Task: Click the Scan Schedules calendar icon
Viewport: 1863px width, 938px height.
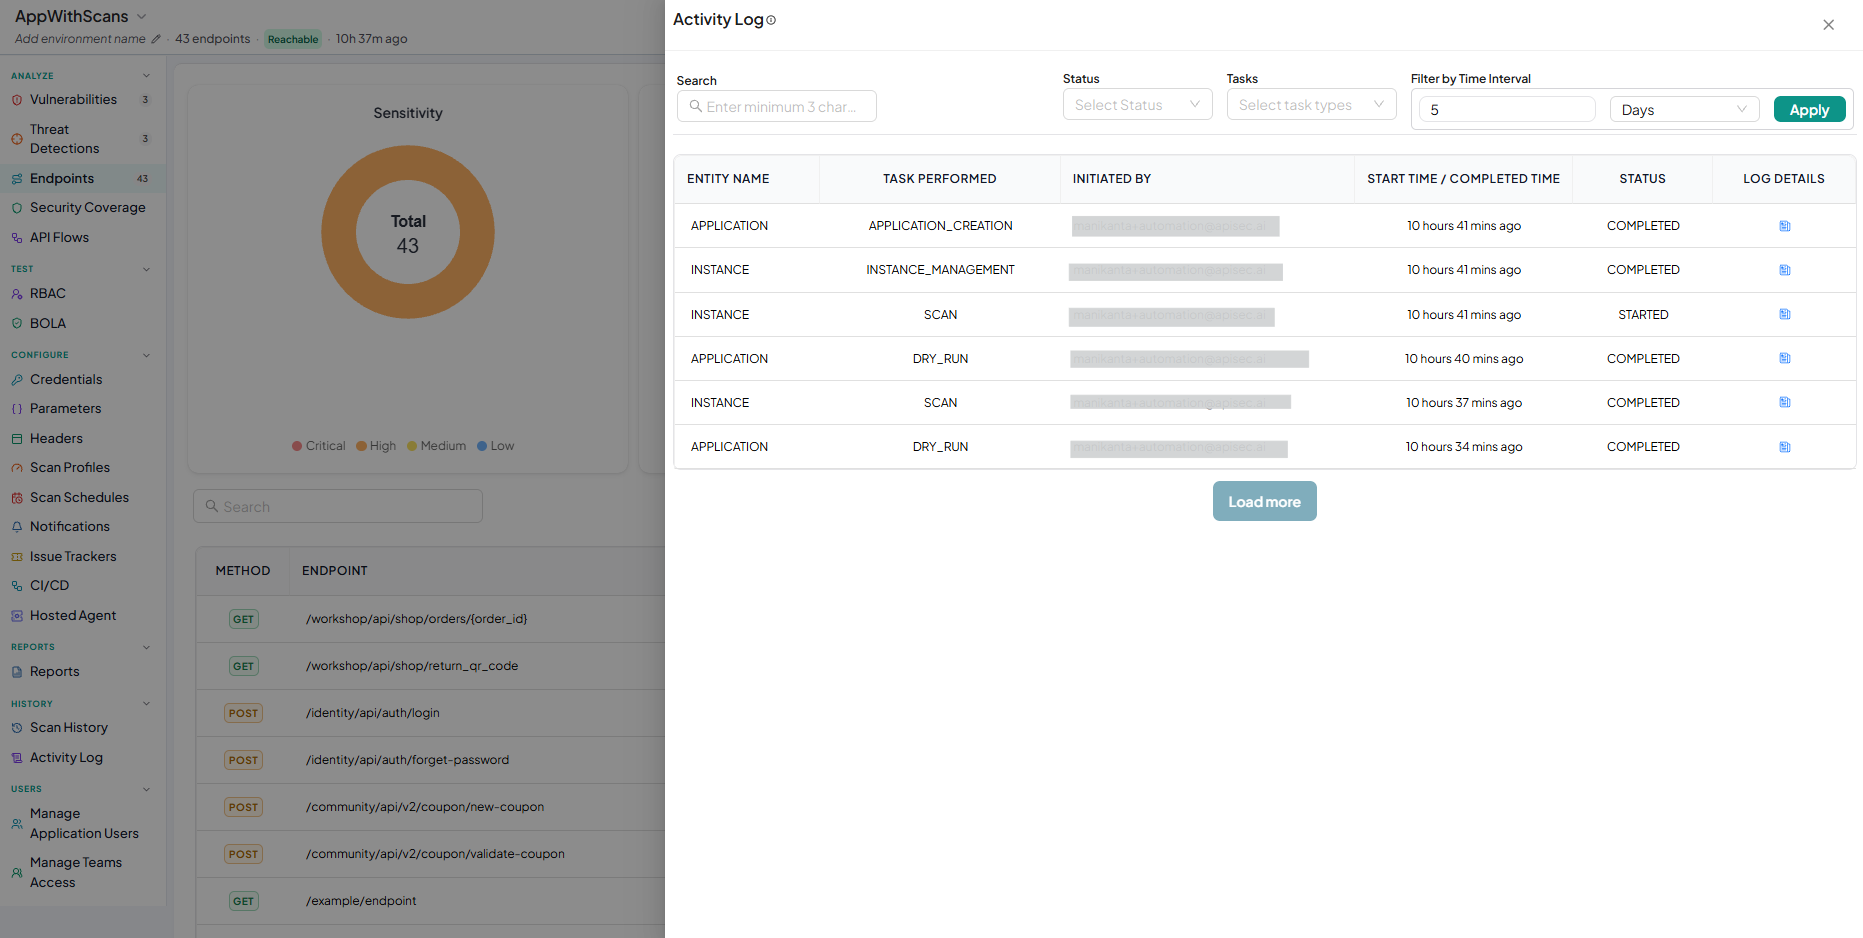Action: point(17,498)
